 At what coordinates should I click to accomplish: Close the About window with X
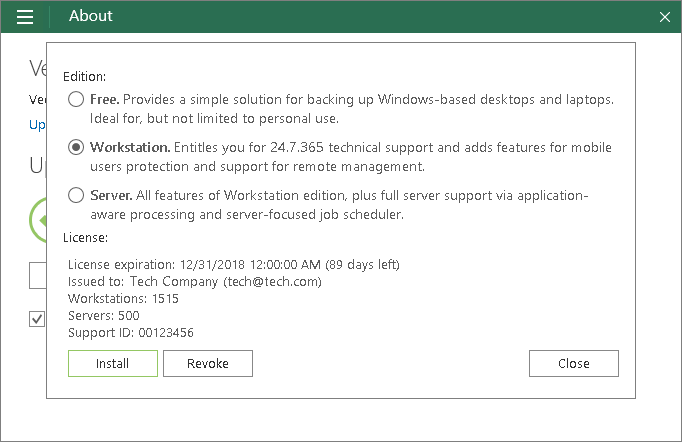point(665,17)
